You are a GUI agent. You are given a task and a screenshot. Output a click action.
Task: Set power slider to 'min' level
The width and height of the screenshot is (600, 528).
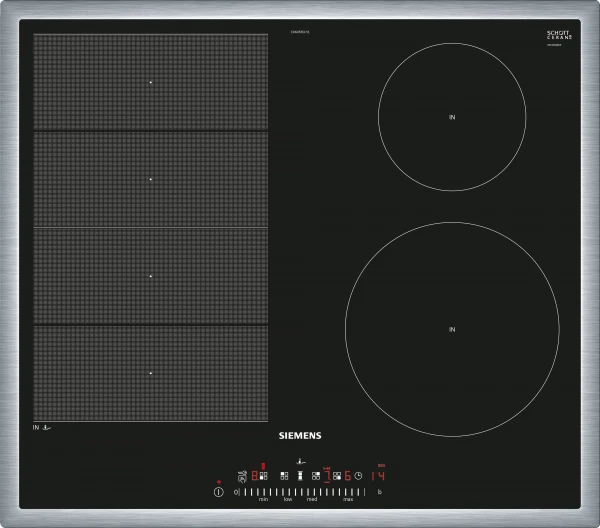click(x=263, y=492)
